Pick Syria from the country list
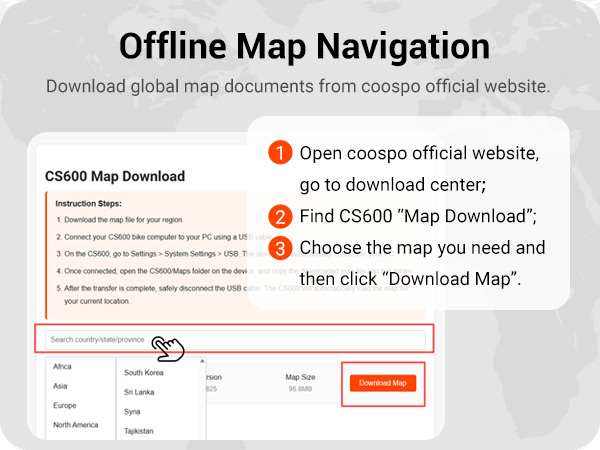The image size is (600, 450). point(134,410)
